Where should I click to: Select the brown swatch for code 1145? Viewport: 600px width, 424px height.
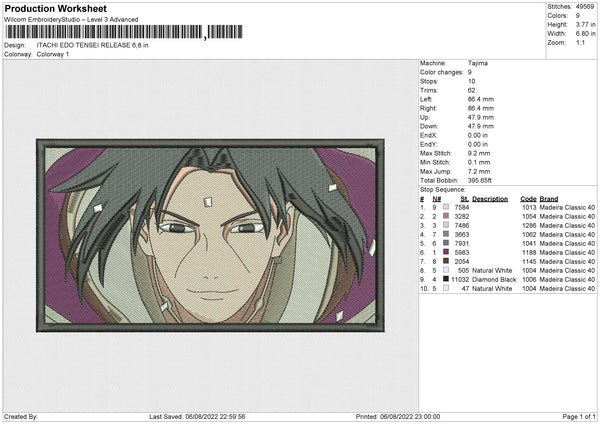pos(446,261)
